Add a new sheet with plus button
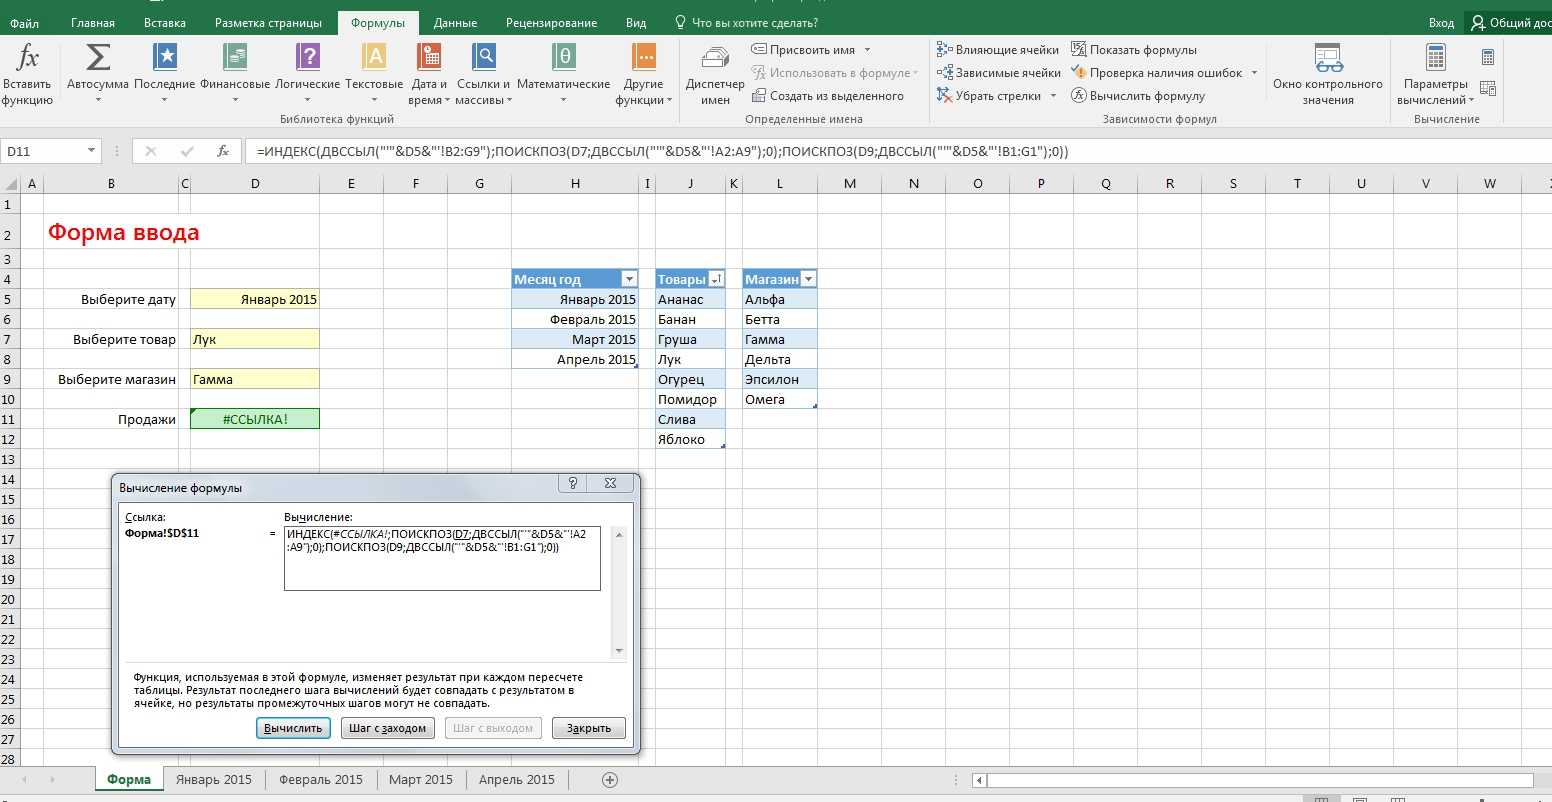The height and width of the screenshot is (802, 1552). point(610,780)
